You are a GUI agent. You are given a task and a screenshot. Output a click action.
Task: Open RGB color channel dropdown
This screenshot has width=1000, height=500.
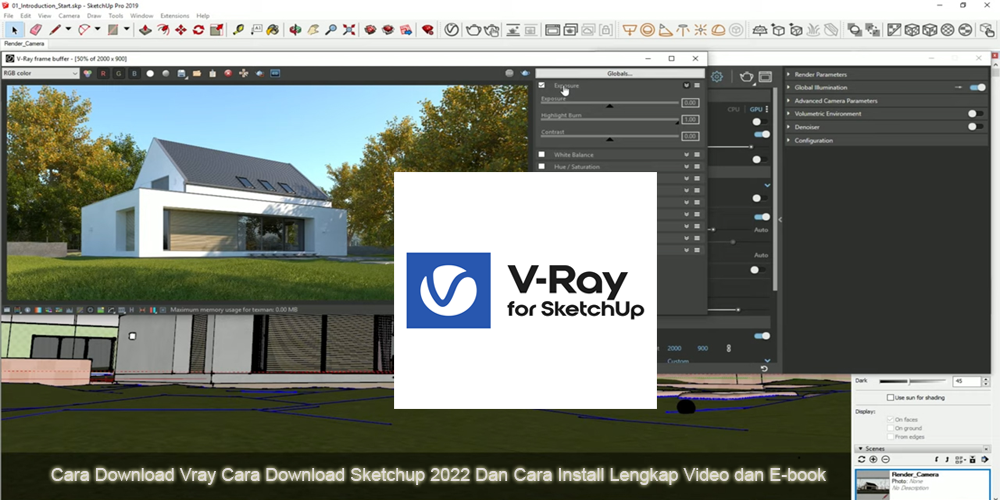tap(40, 73)
